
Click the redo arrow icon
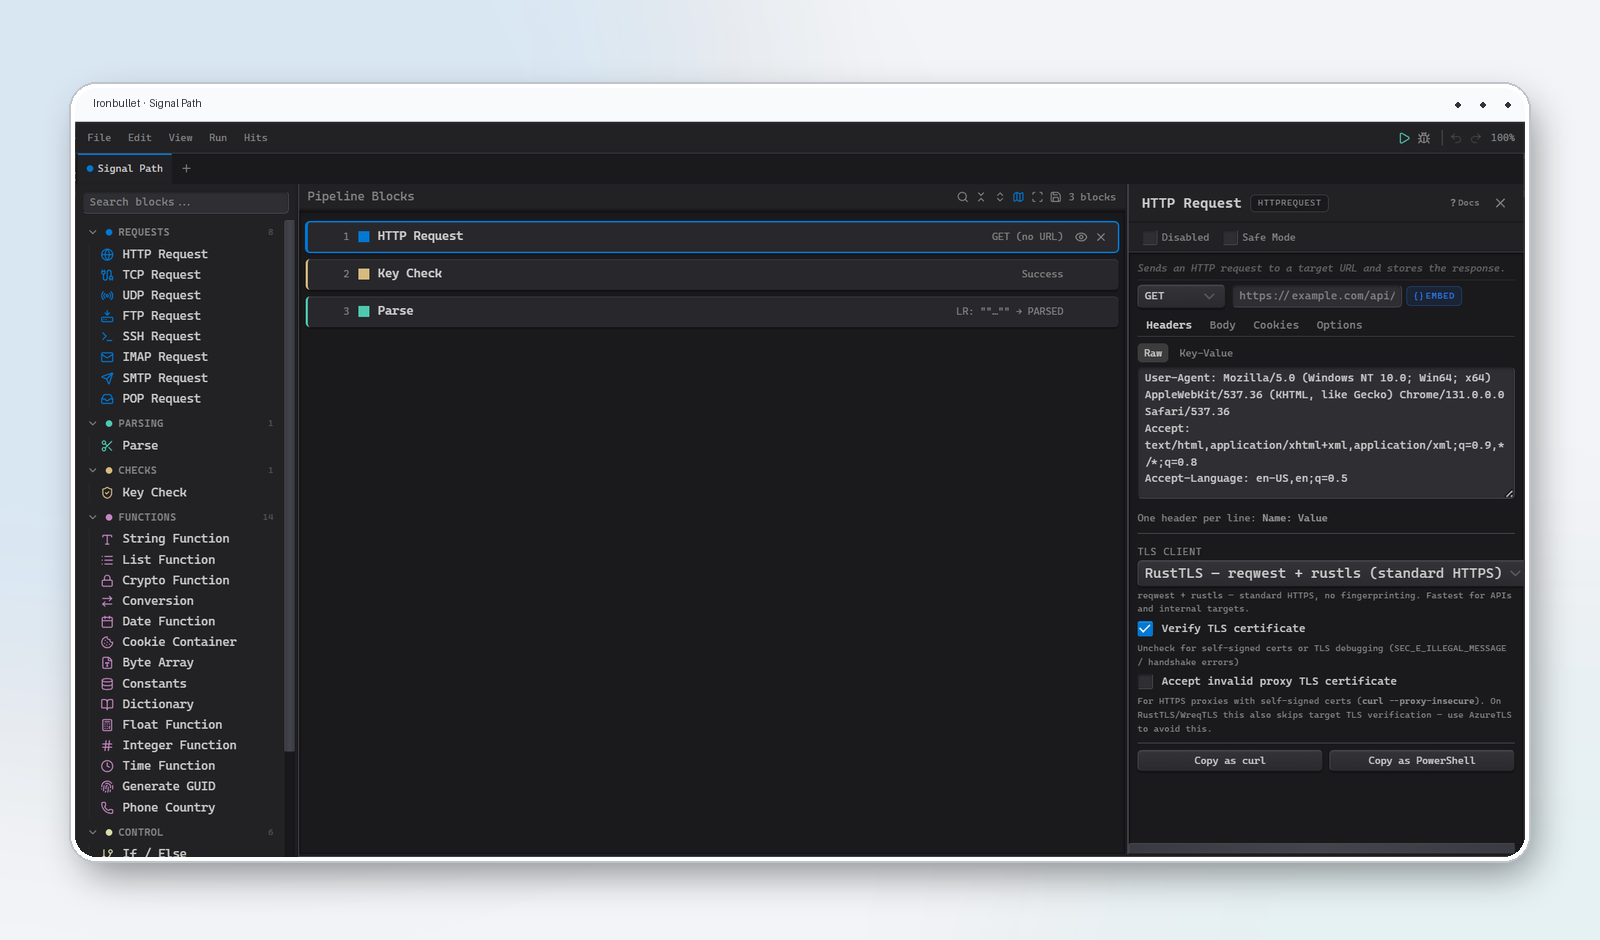1476,138
